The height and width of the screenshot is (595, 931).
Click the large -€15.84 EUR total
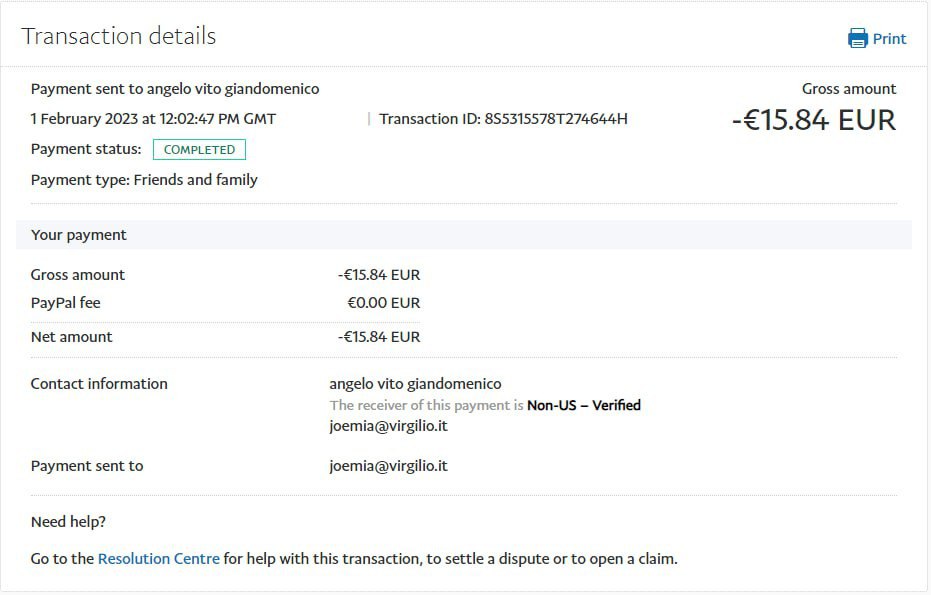[x=813, y=121]
